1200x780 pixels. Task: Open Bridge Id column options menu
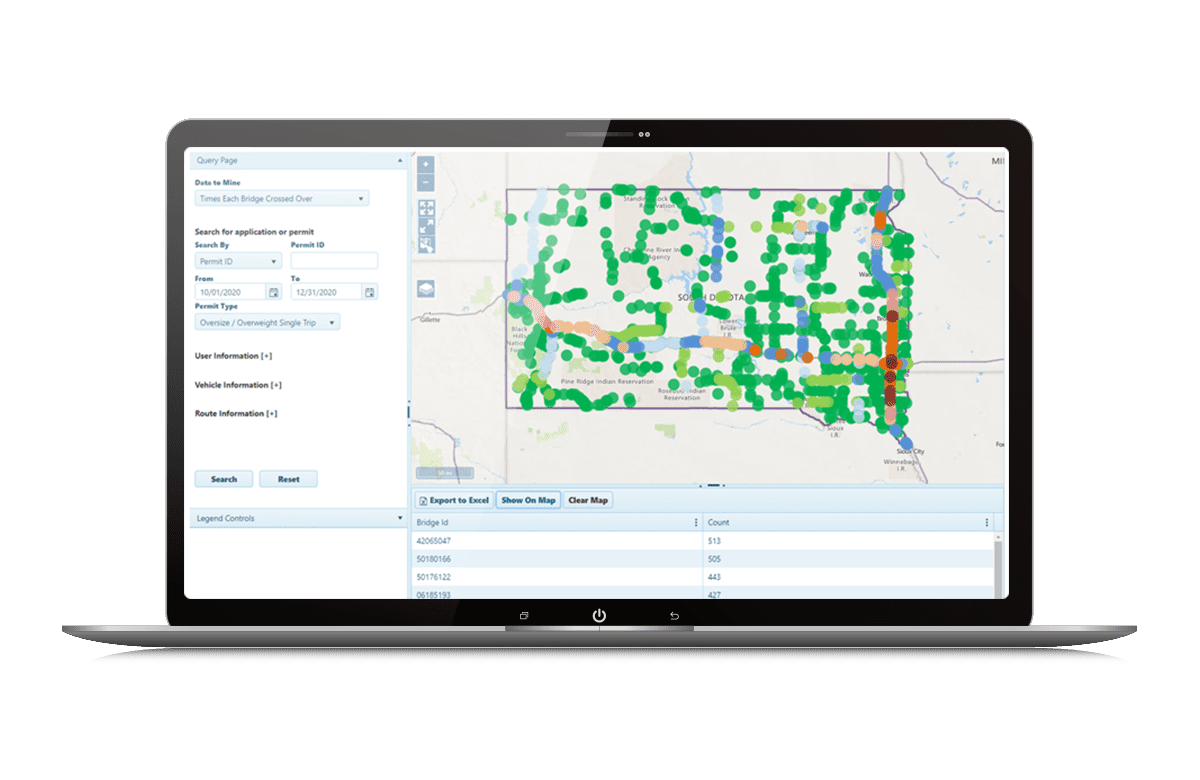coord(696,522)
